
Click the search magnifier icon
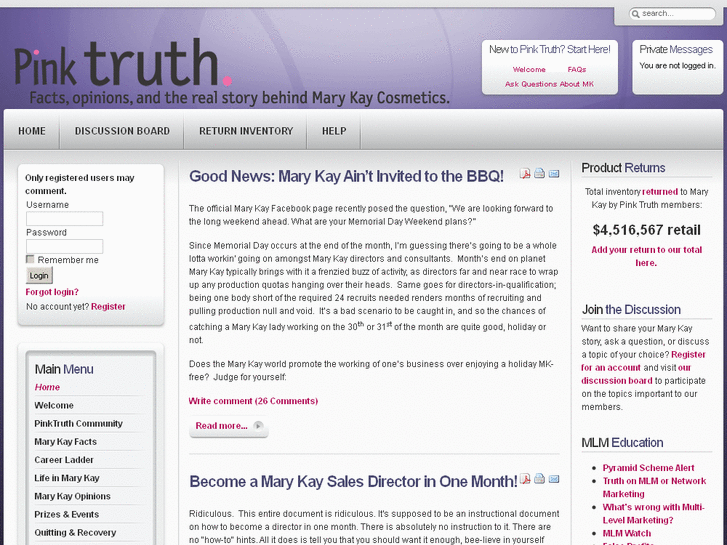pos(636,14)
